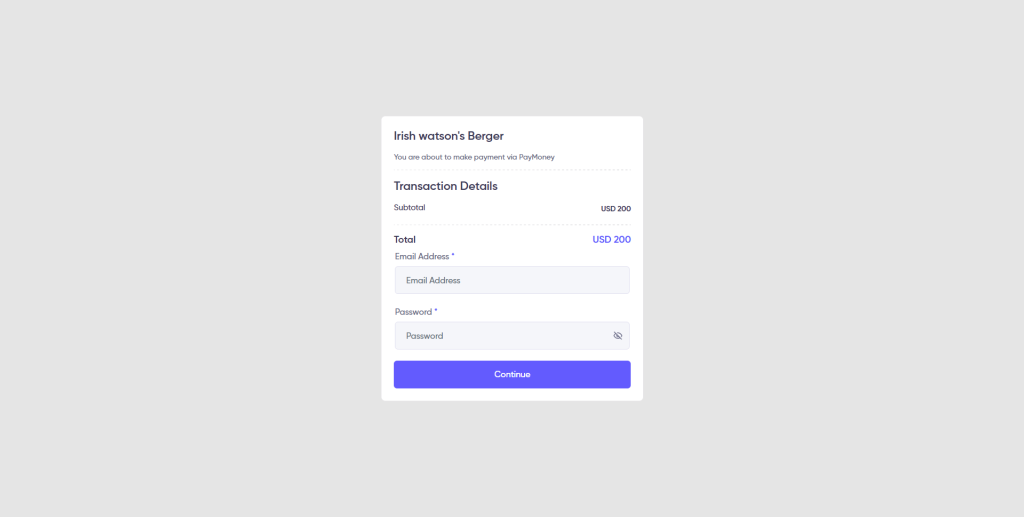Screen dimensions: 1024x517
Task: Click the Subtotal label
Action: click(x=409, y=208)
